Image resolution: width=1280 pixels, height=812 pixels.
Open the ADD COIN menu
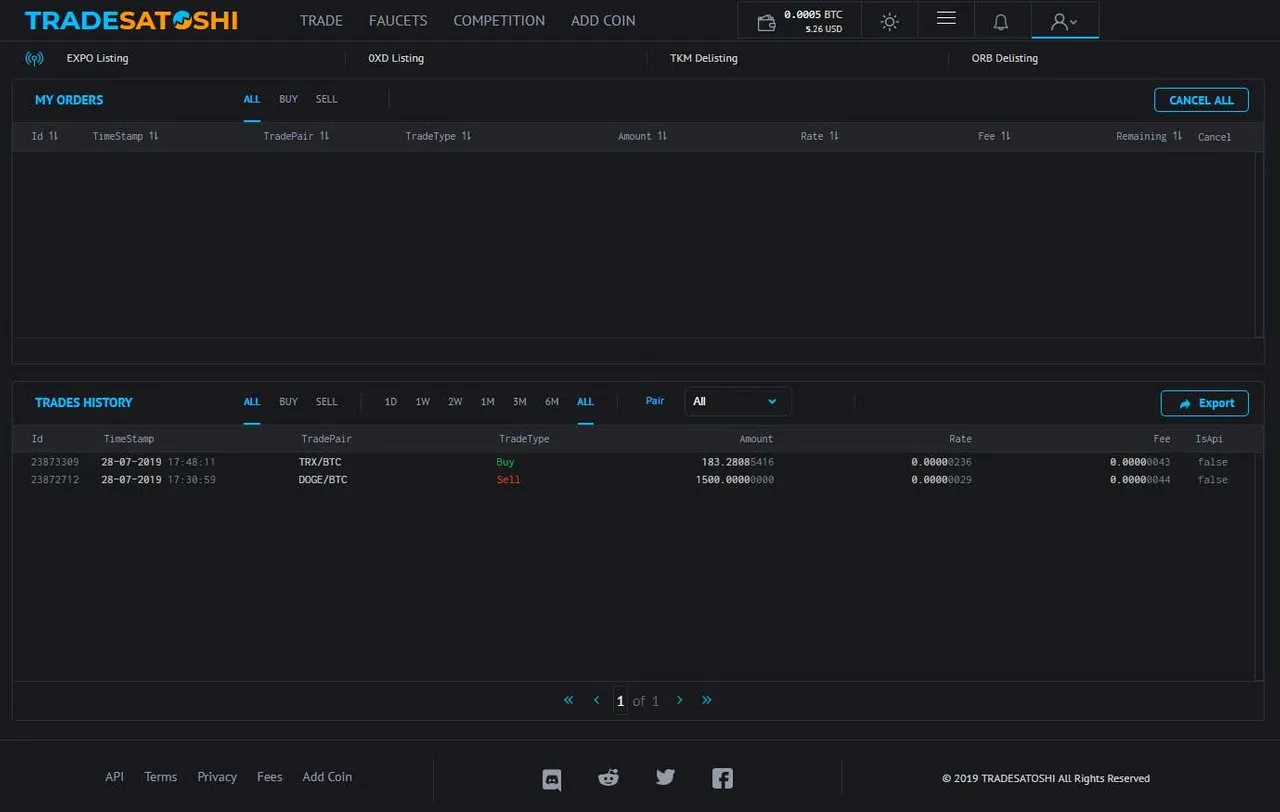[x=603, y=20]
